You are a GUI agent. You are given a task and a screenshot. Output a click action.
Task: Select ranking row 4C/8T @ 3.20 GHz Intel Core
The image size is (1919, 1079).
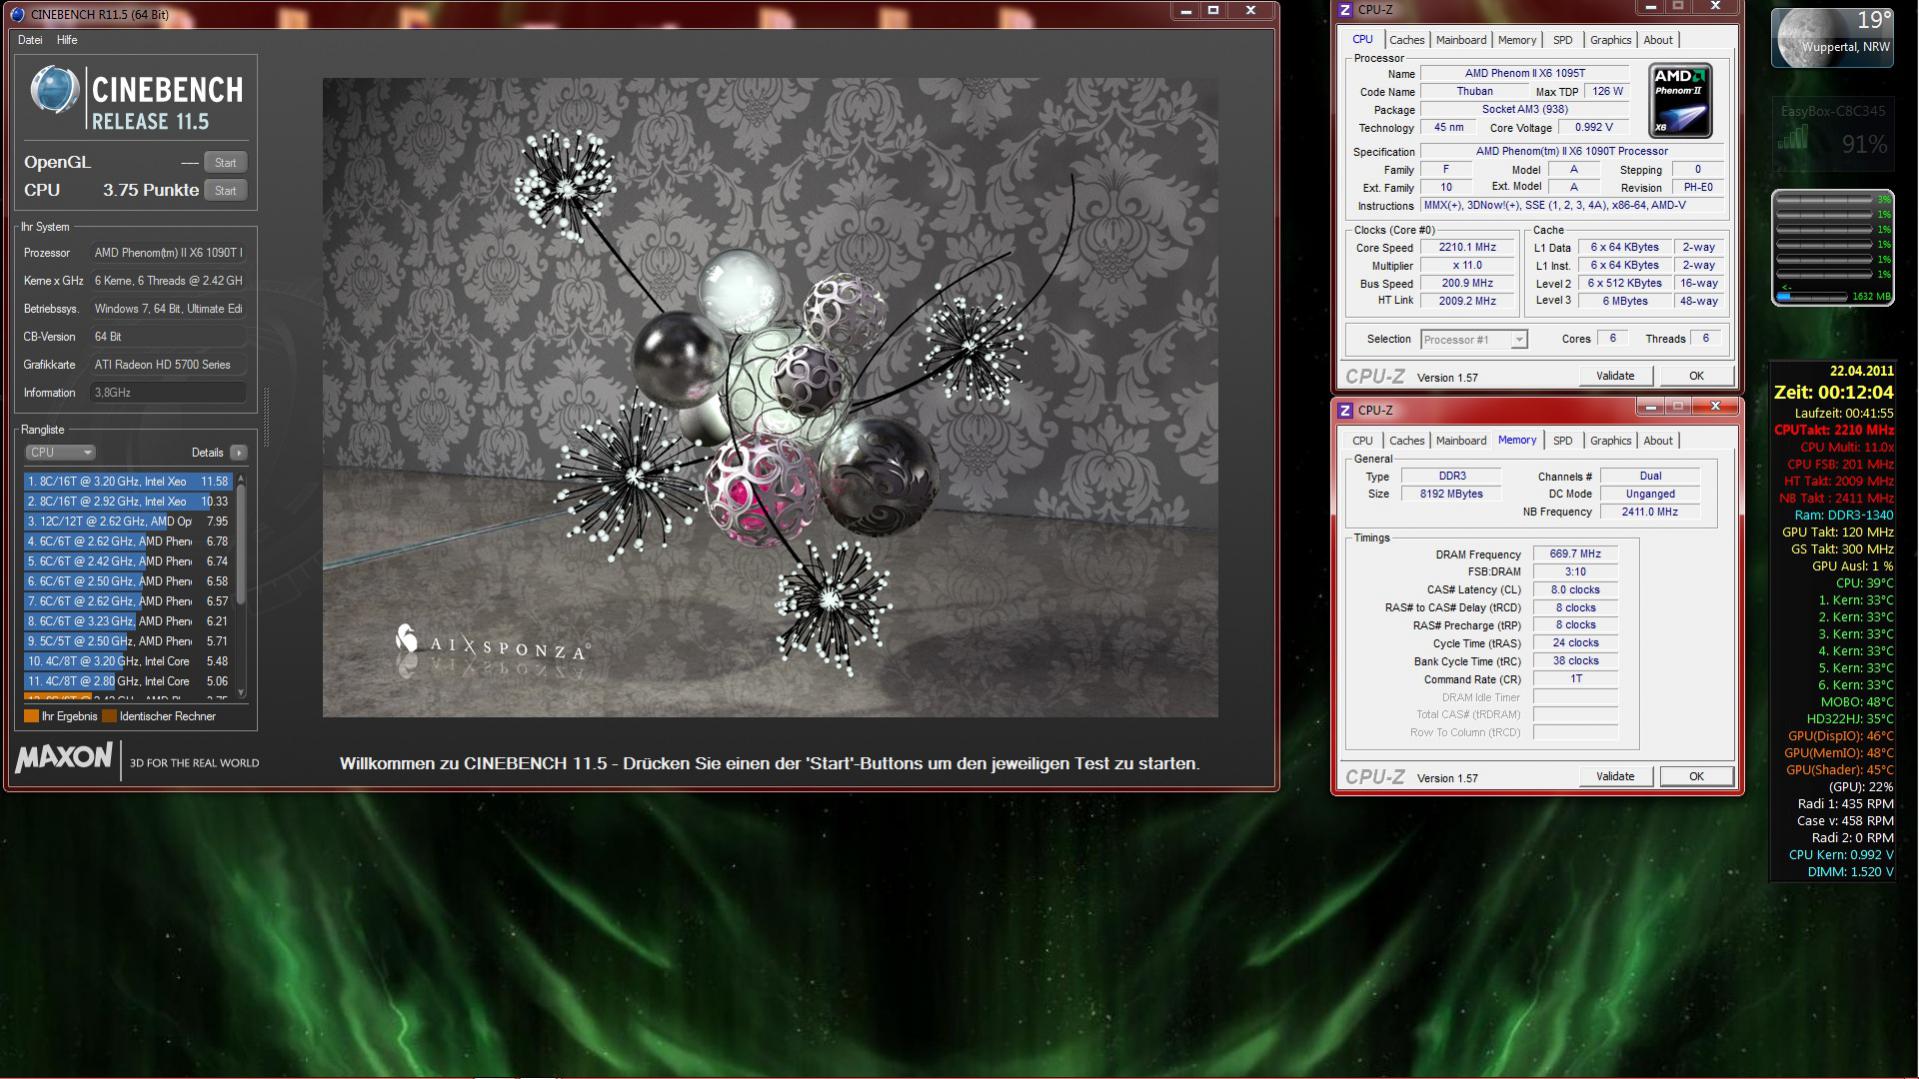[x=129, y=661]
